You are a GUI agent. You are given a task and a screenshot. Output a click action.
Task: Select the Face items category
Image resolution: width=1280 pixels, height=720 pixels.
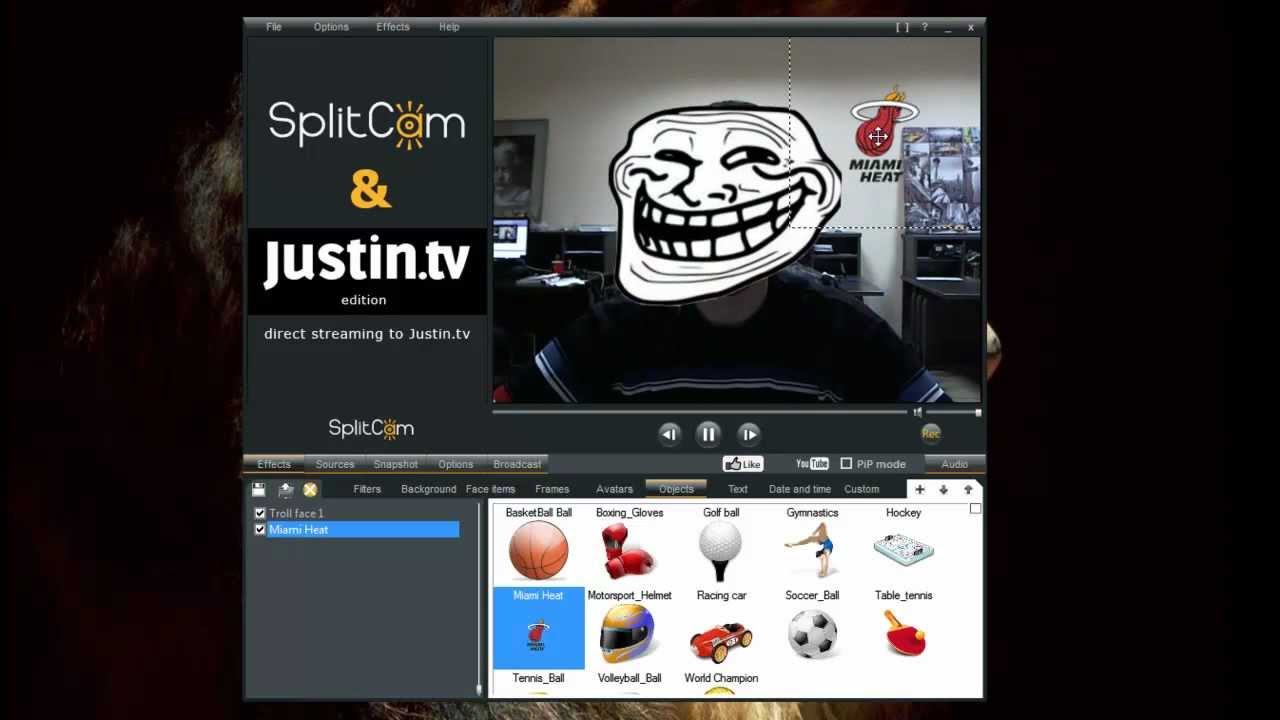point(490,489)
